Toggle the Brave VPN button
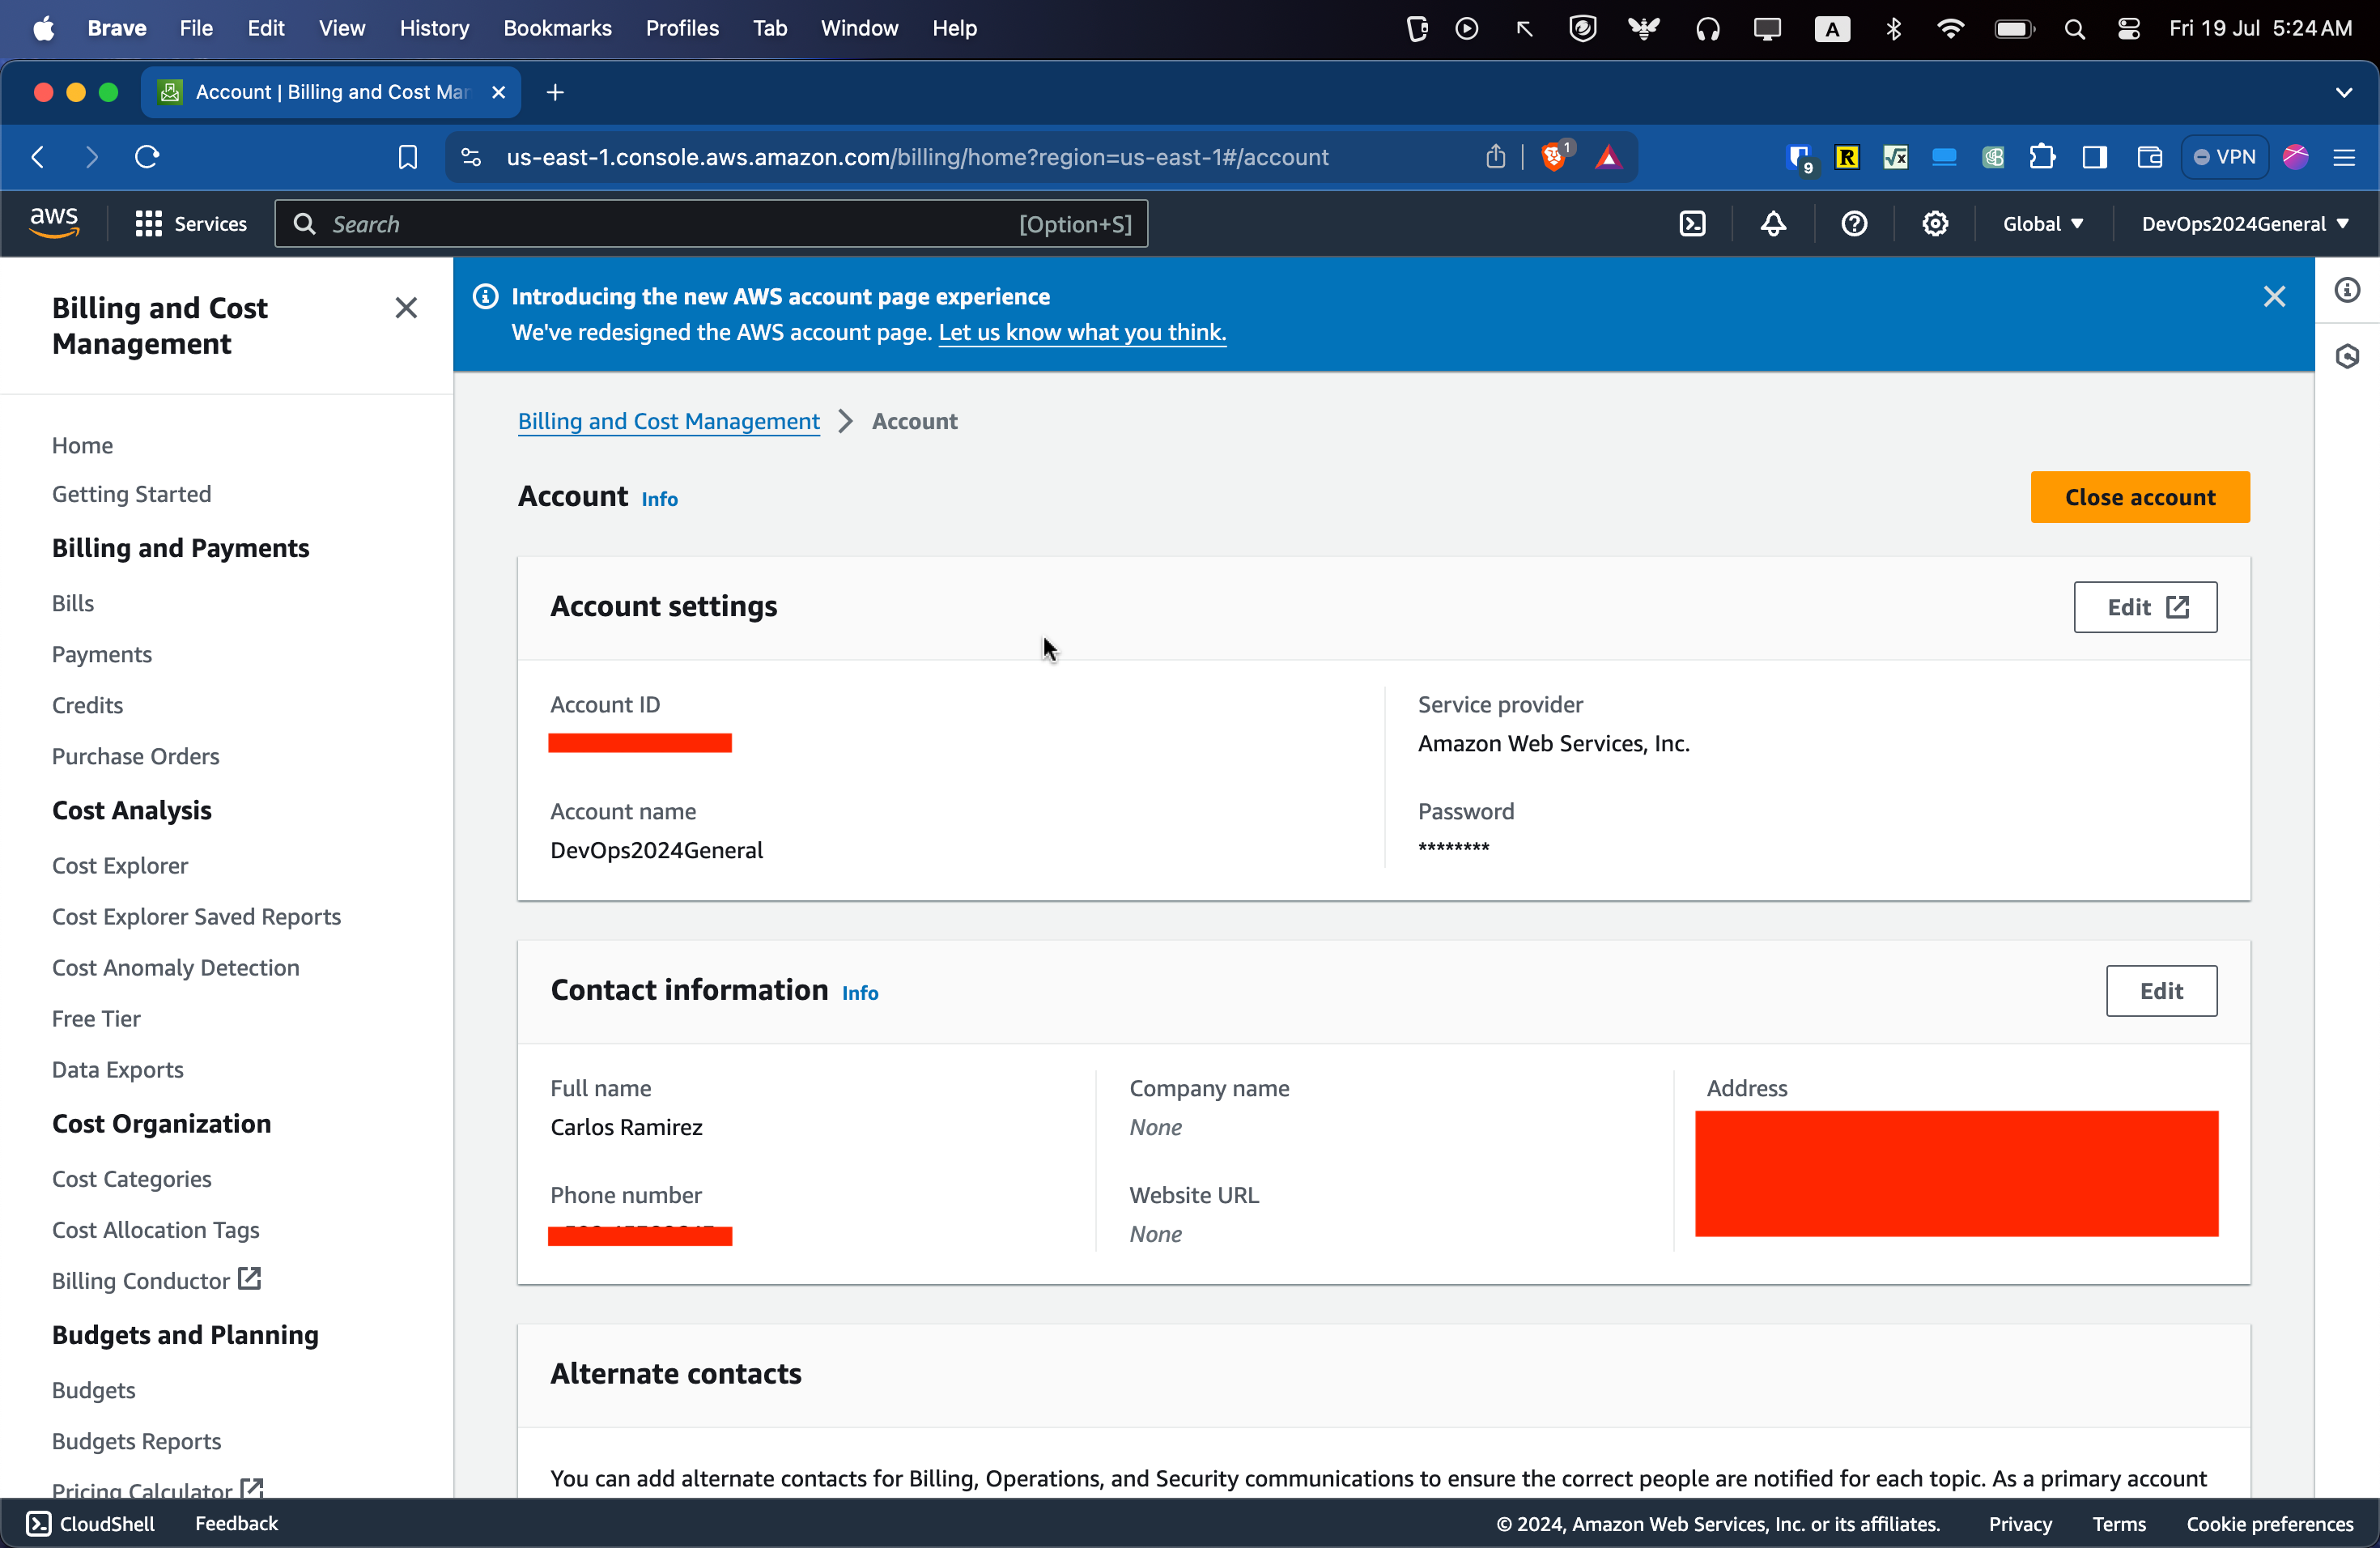 coord(2225,157)
